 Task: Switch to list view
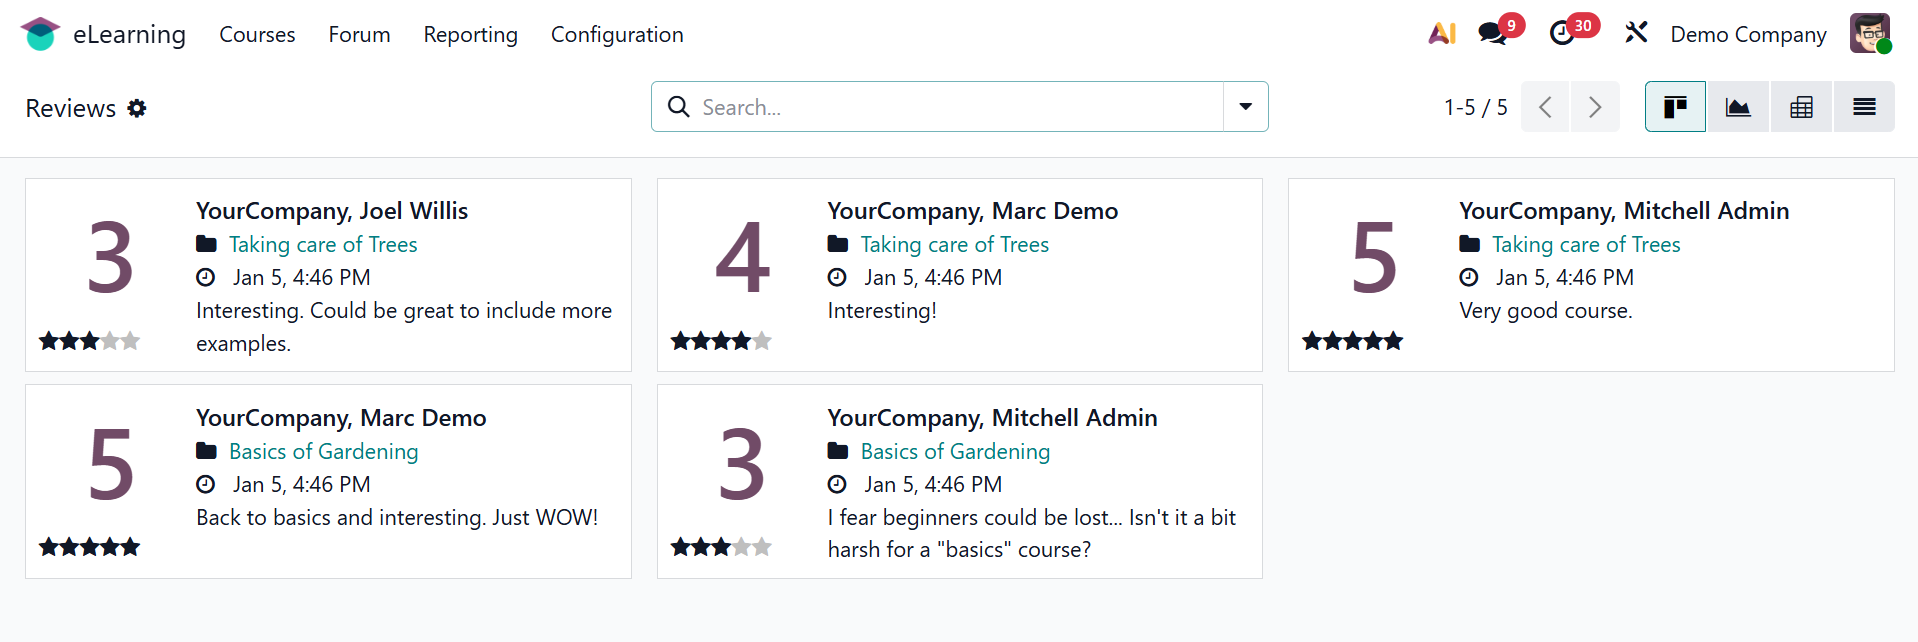[x=1864, y=107]
